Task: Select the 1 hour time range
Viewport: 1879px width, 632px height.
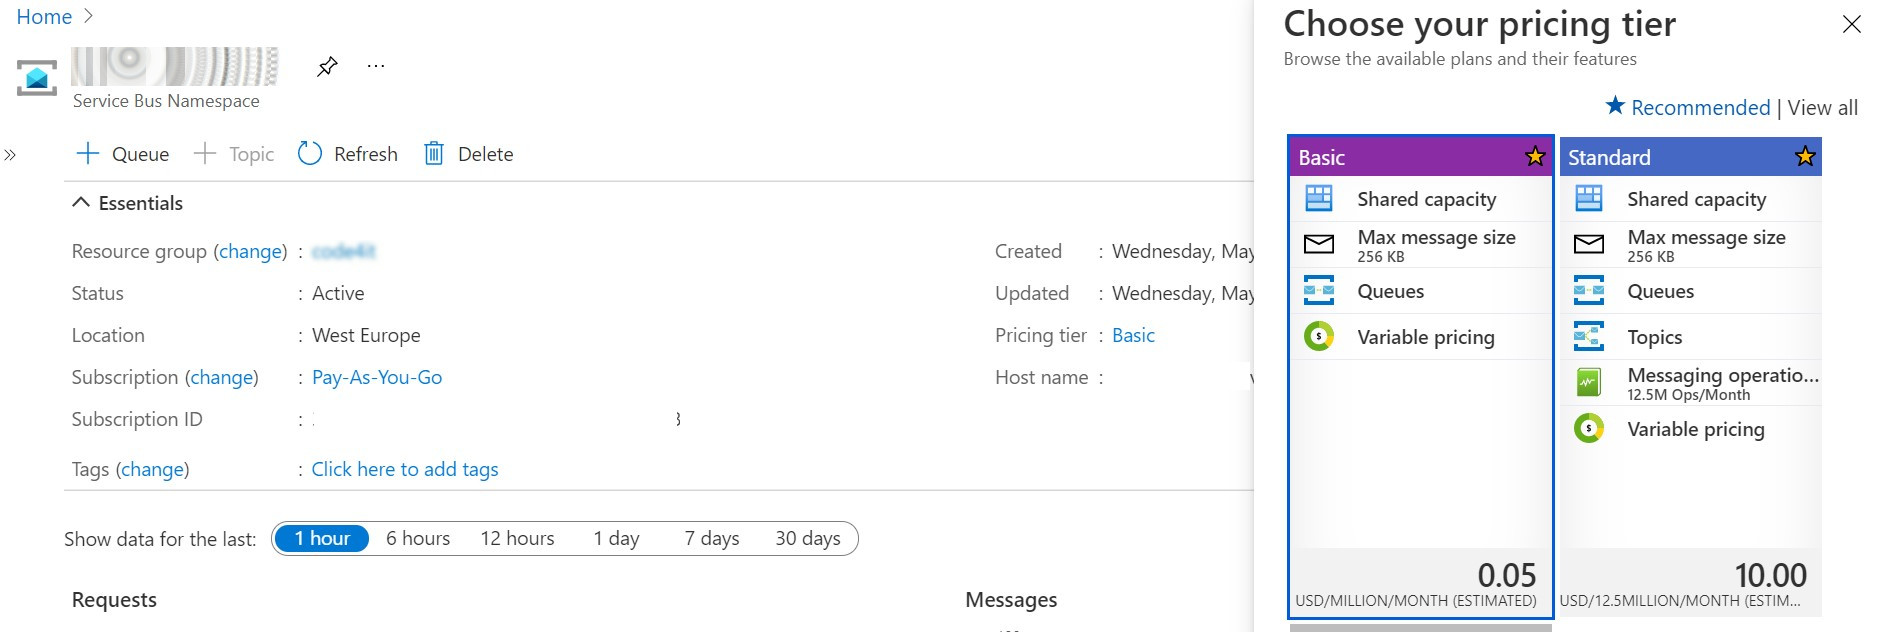Action: point(321,539)
